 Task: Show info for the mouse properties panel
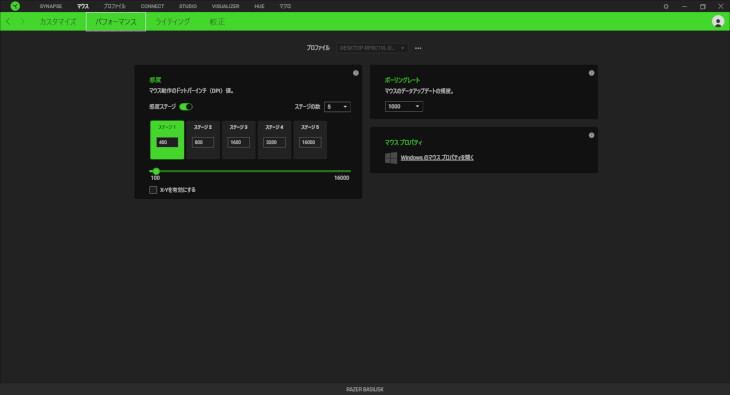coord(591,135)
